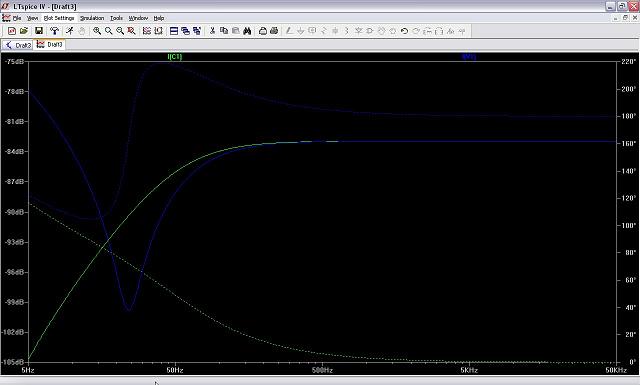The width and height of the screenshot is (640, 385).
Task: Click the Print printer icon
Action: [274, 31]
